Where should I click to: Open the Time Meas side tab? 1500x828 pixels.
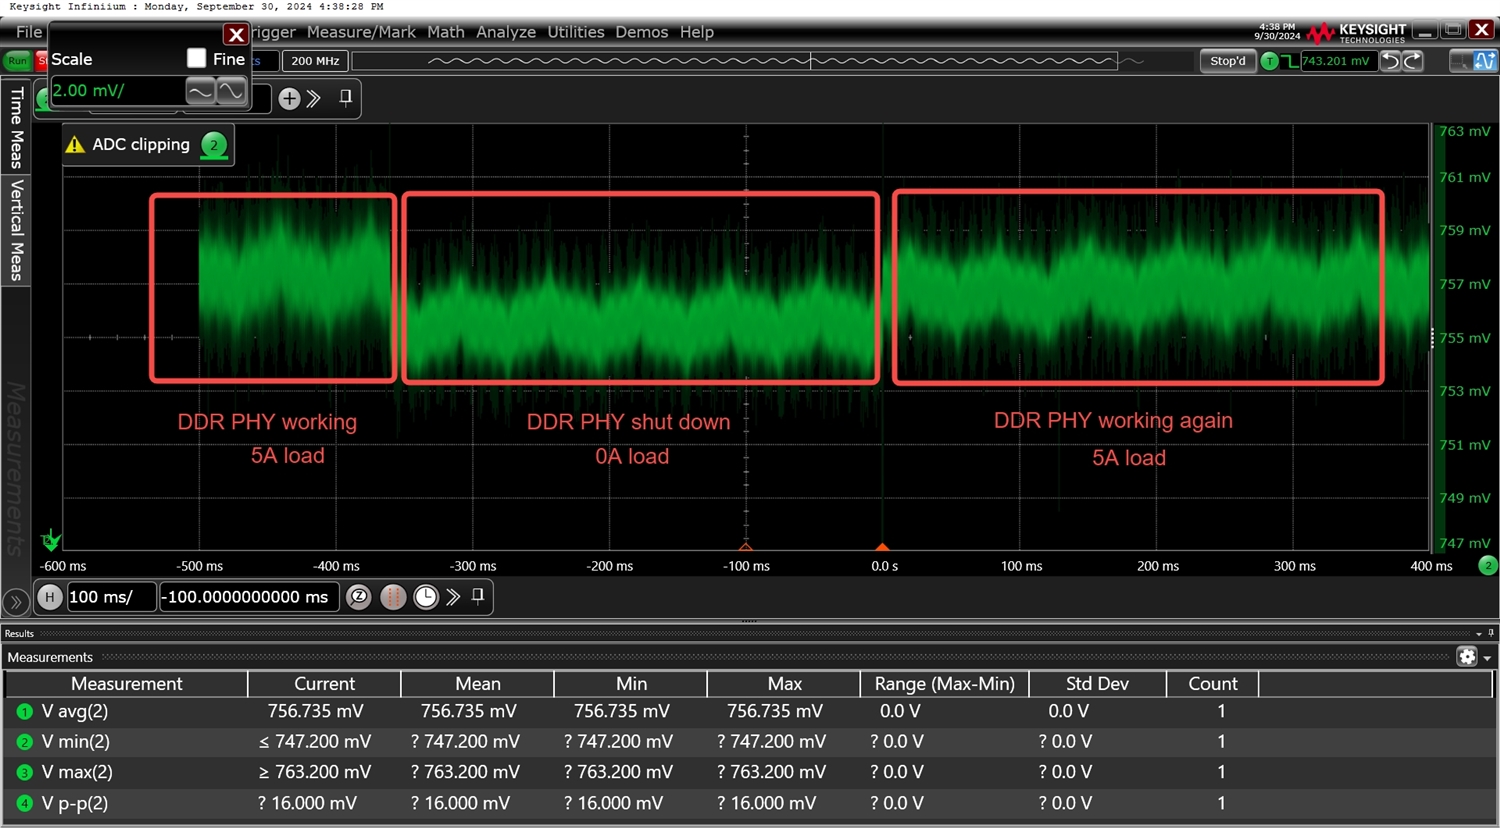(x=16, y=126)
